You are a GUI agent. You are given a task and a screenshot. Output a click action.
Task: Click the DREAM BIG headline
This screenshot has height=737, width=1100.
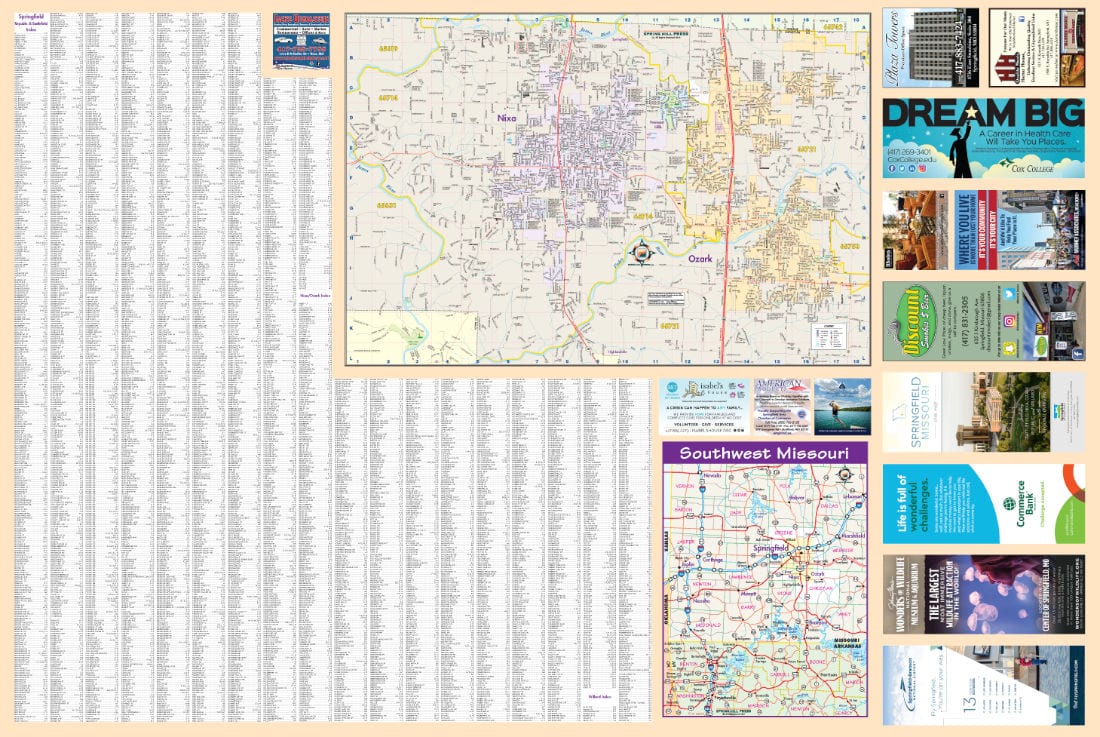click(984, 113)
